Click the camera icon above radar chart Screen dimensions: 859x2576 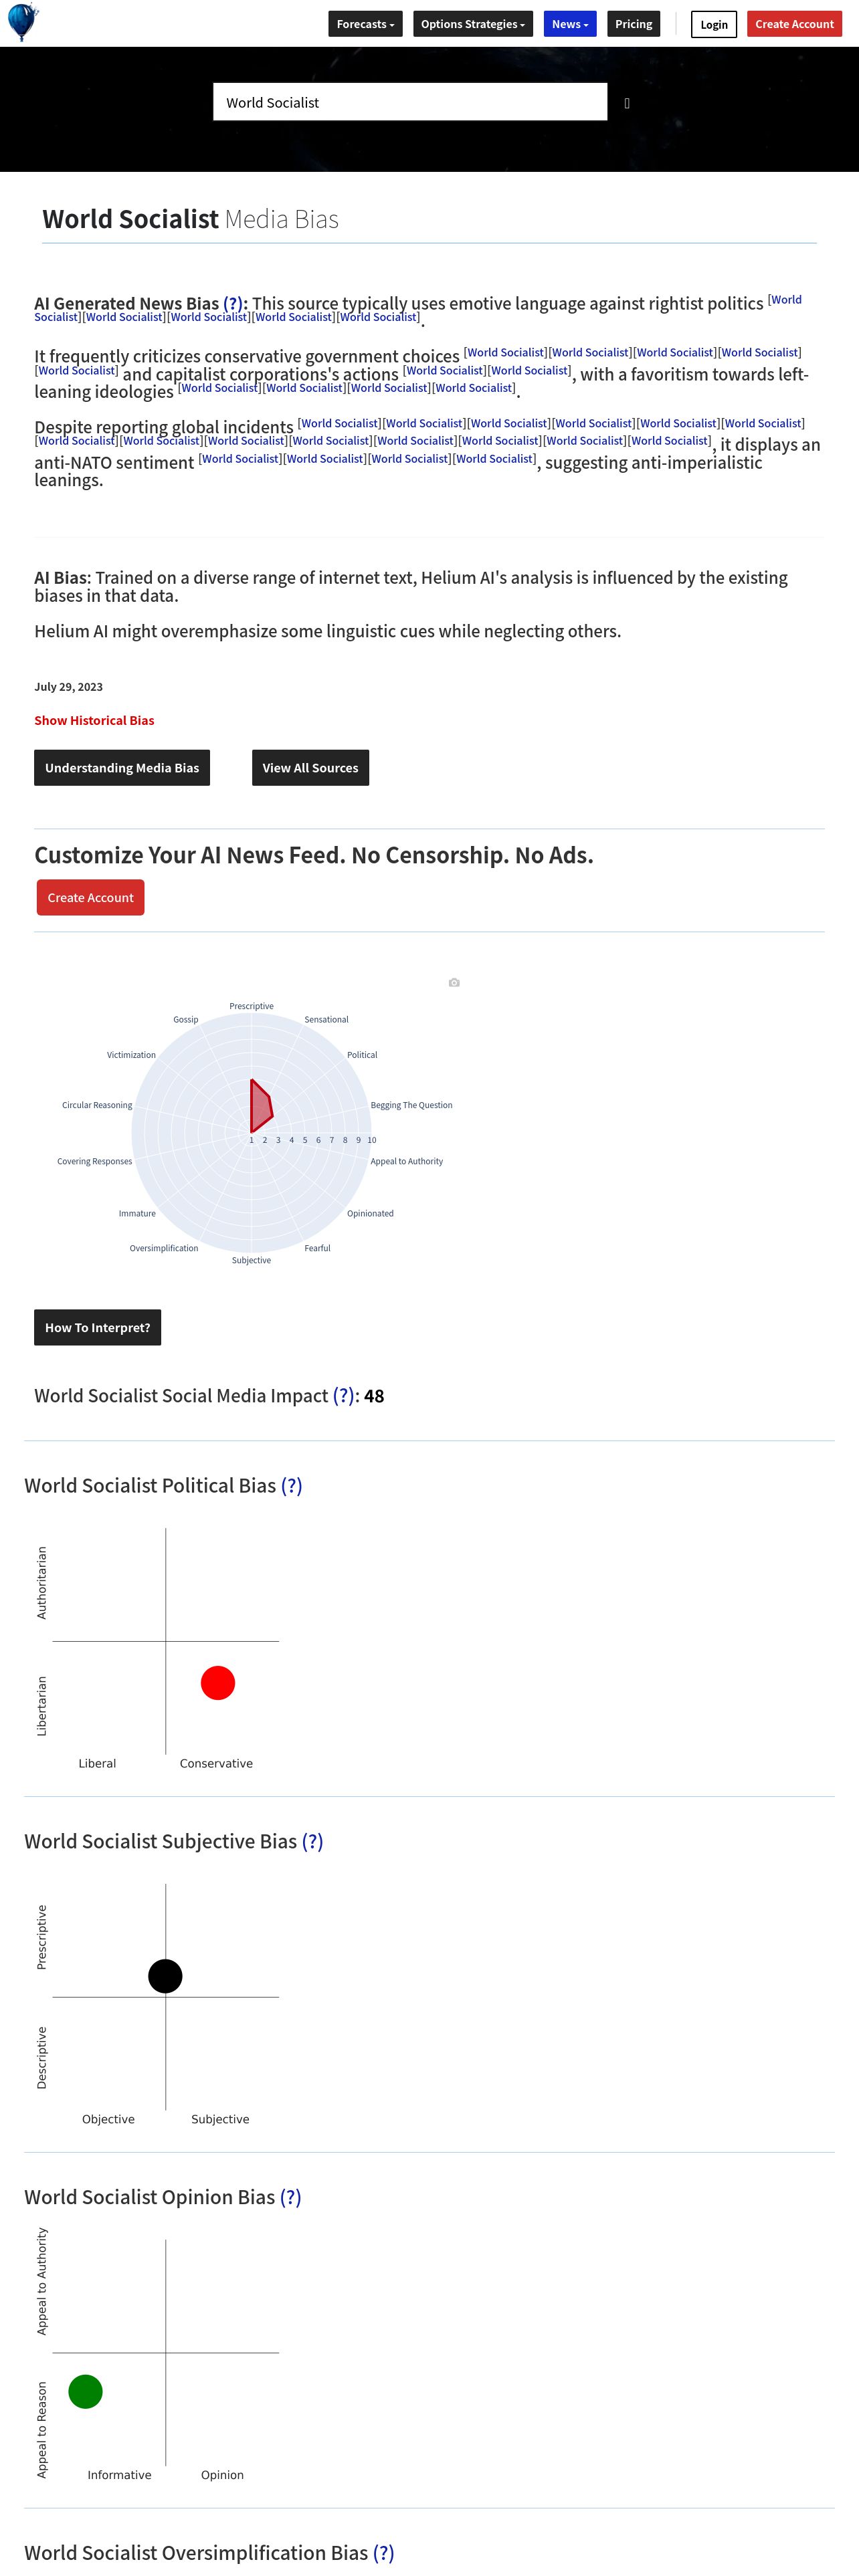click(454, 983)
